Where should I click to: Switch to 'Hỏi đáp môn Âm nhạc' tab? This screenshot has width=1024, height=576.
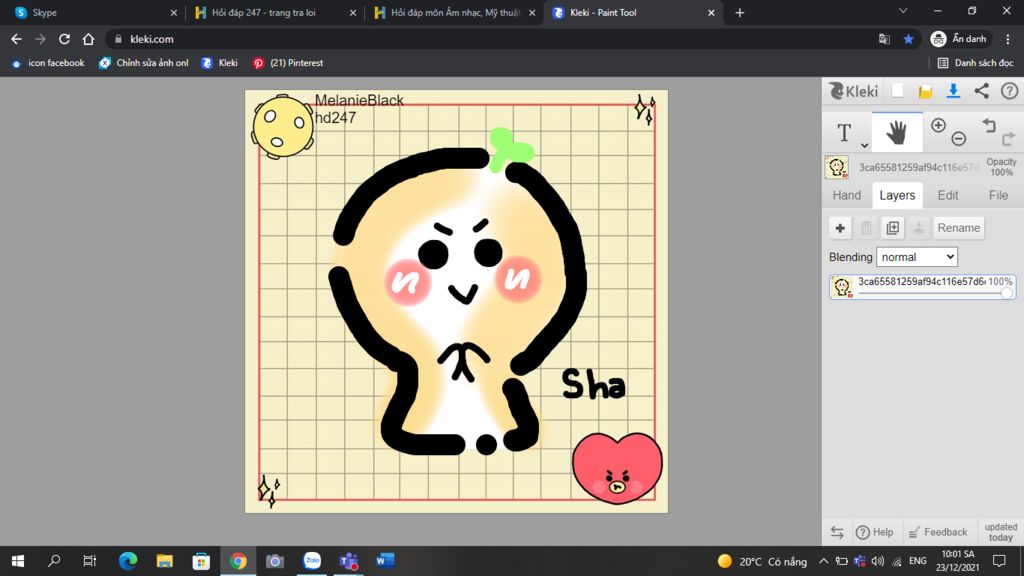point(455,13)
